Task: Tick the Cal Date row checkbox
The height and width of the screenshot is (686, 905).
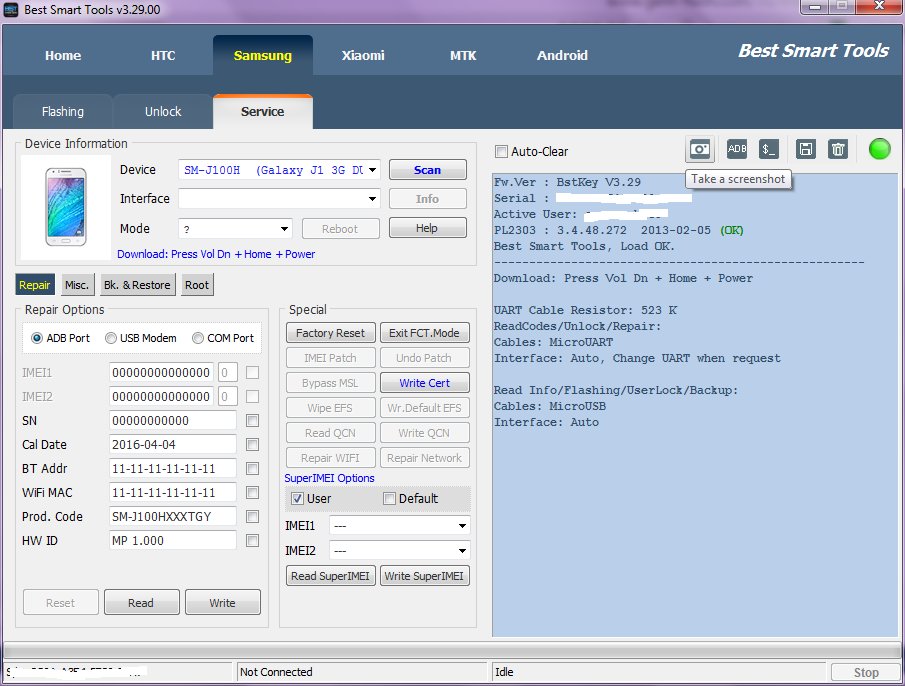Action: click(252, 445)
